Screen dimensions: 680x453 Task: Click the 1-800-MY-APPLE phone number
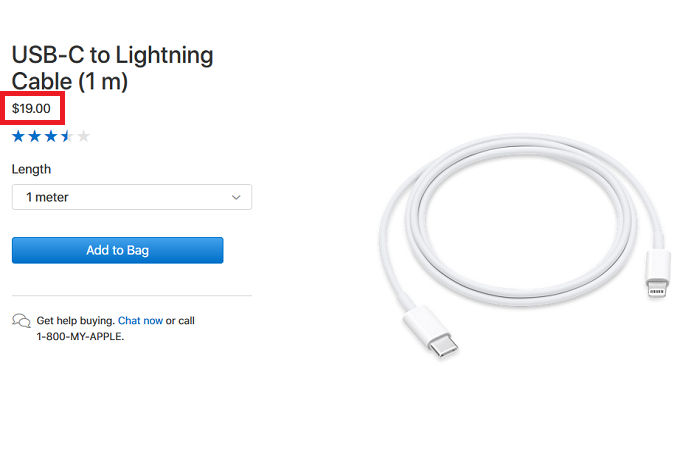pyautogui.click(x=80, y=337)
